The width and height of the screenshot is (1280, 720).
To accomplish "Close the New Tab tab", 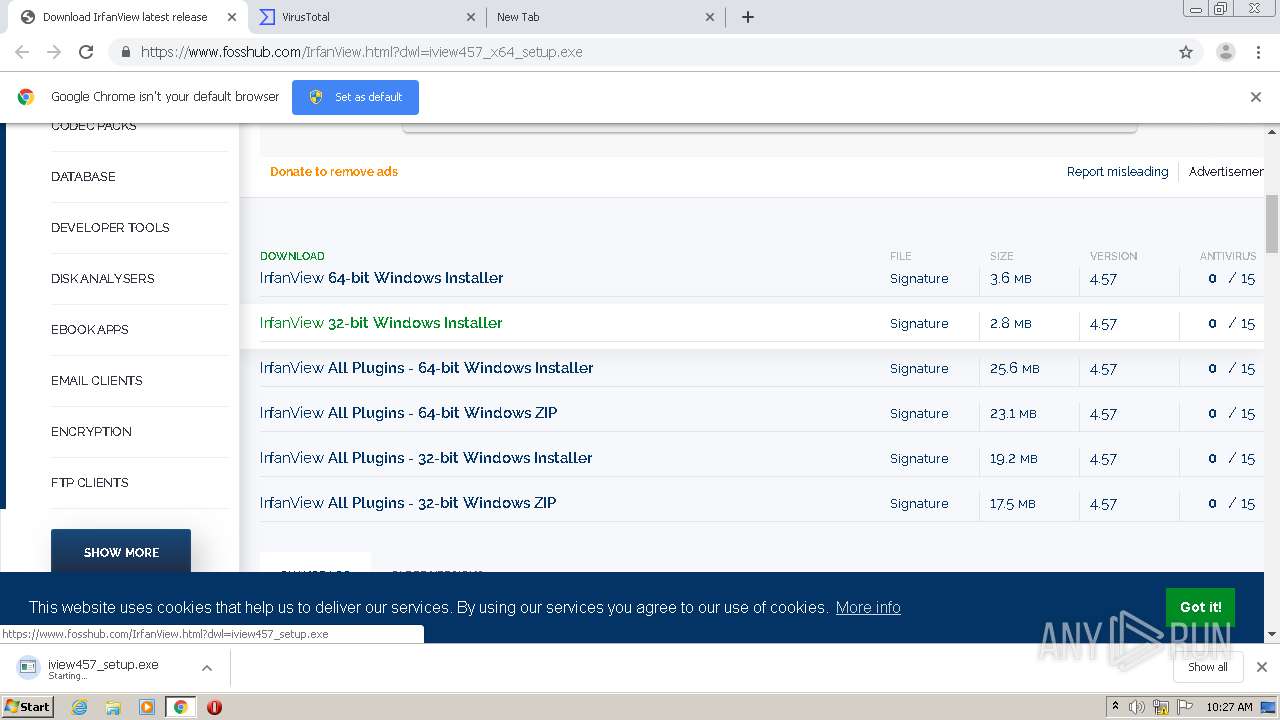I will [x=710, y=17].
